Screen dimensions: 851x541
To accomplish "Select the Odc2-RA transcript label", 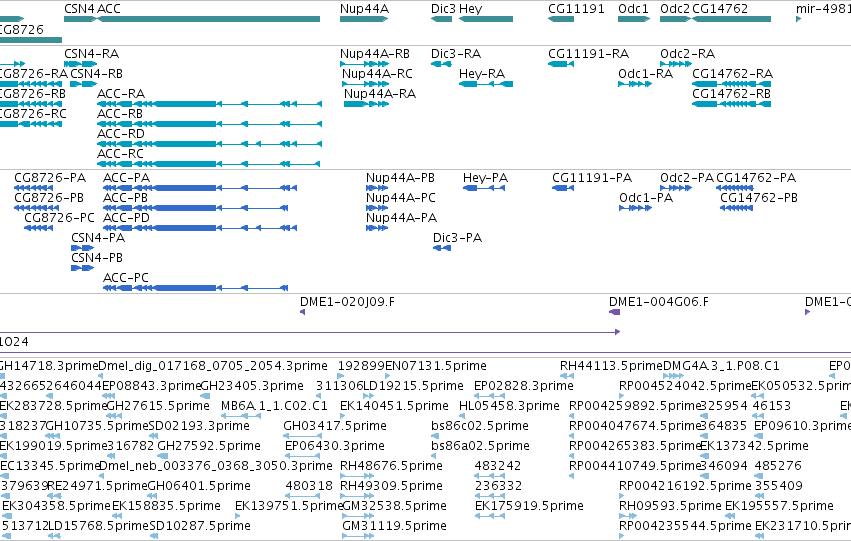I will click(687, 53).
